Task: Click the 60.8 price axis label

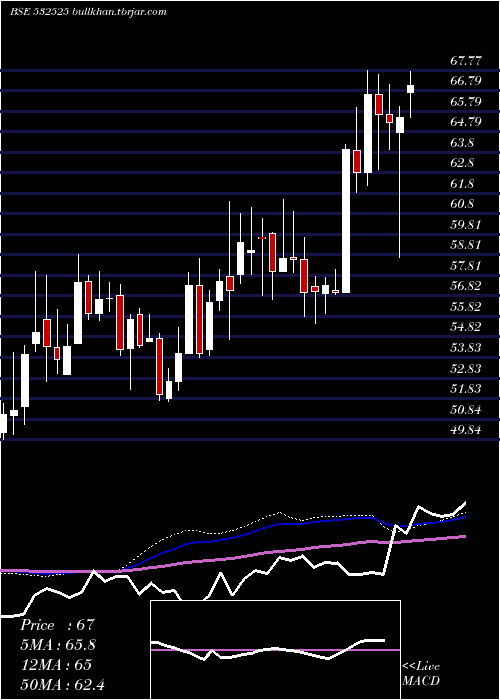Action: (x=462, y=204)
